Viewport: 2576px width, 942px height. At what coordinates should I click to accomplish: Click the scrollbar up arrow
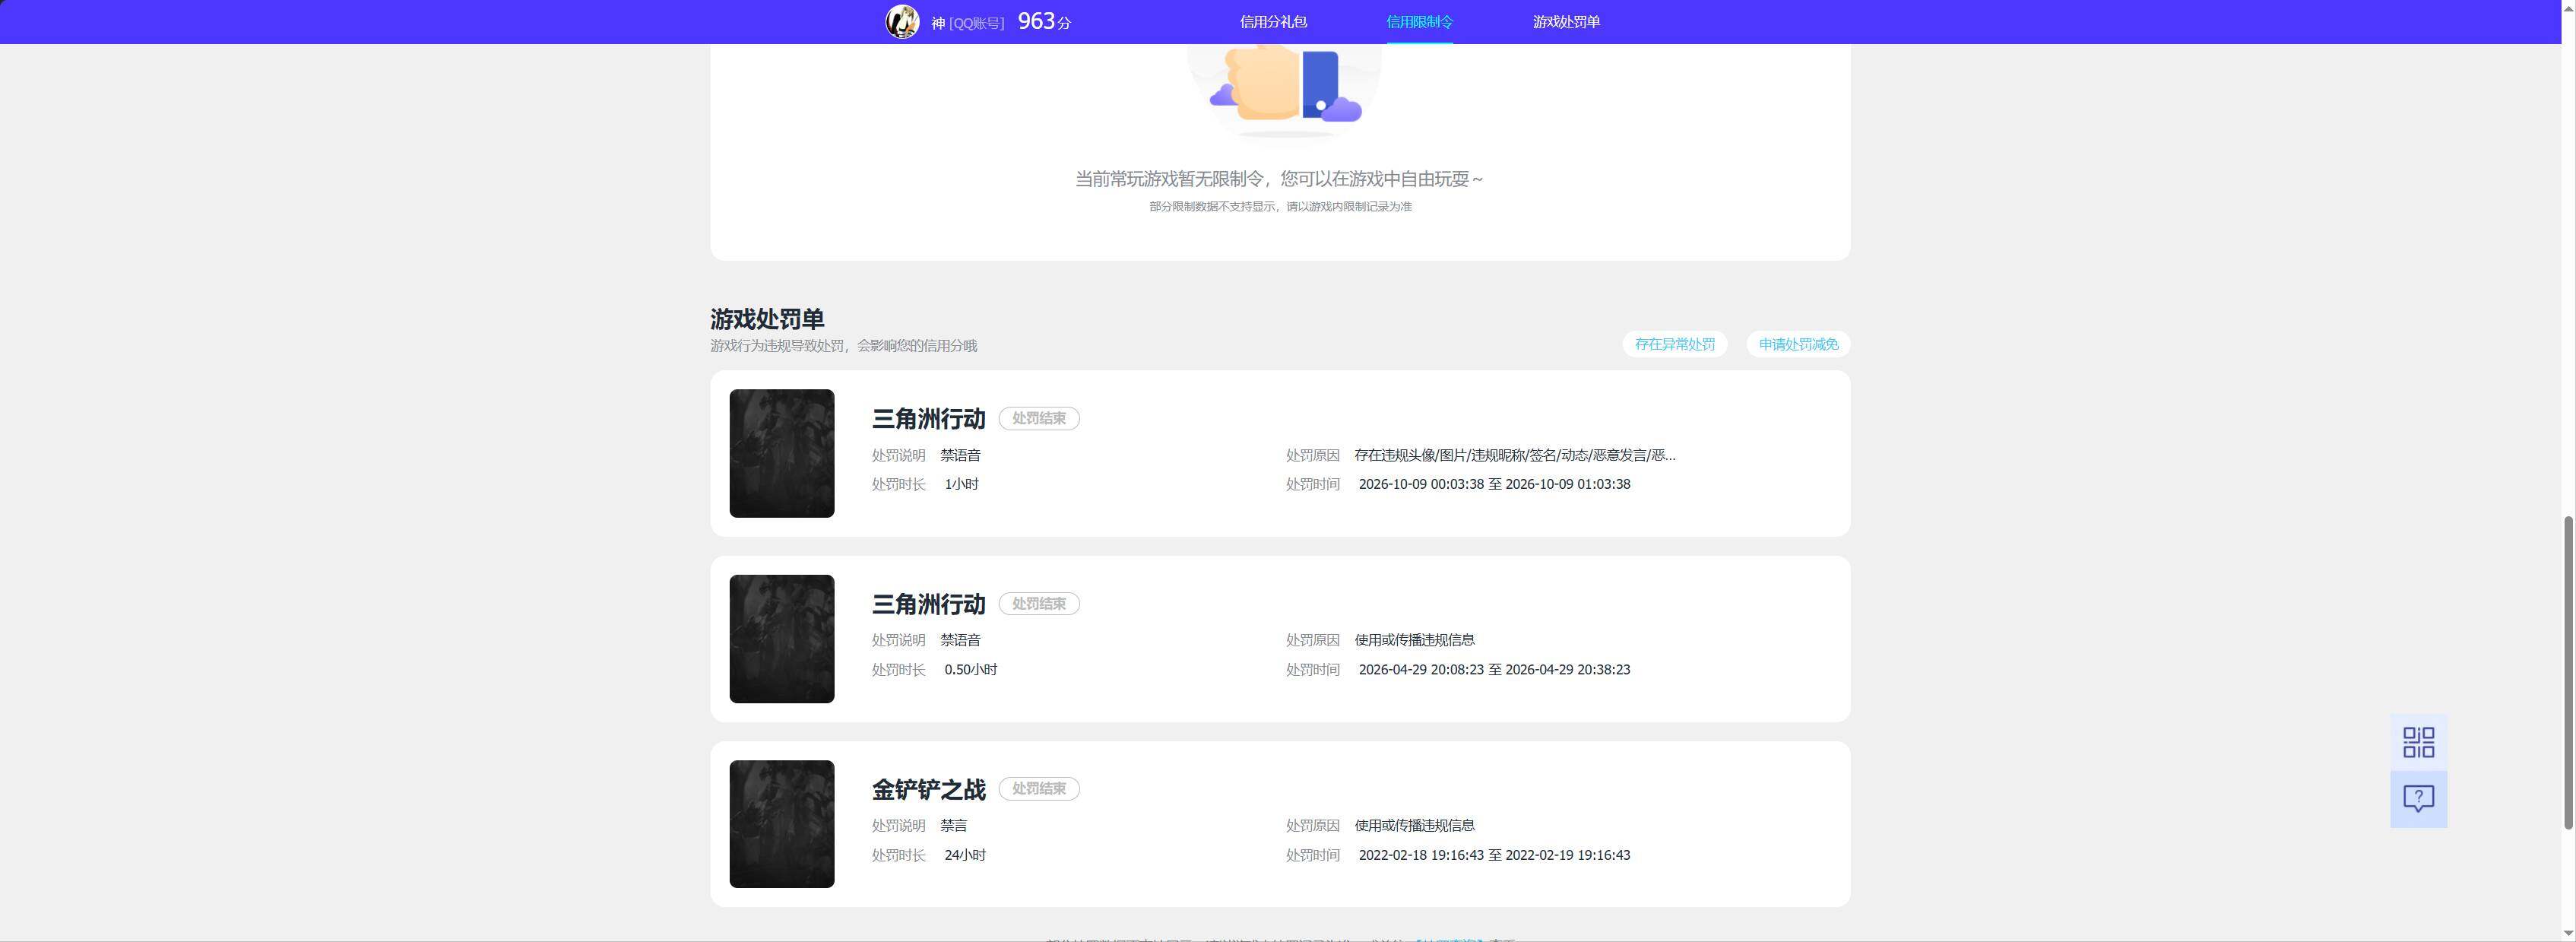[2568, 7]
